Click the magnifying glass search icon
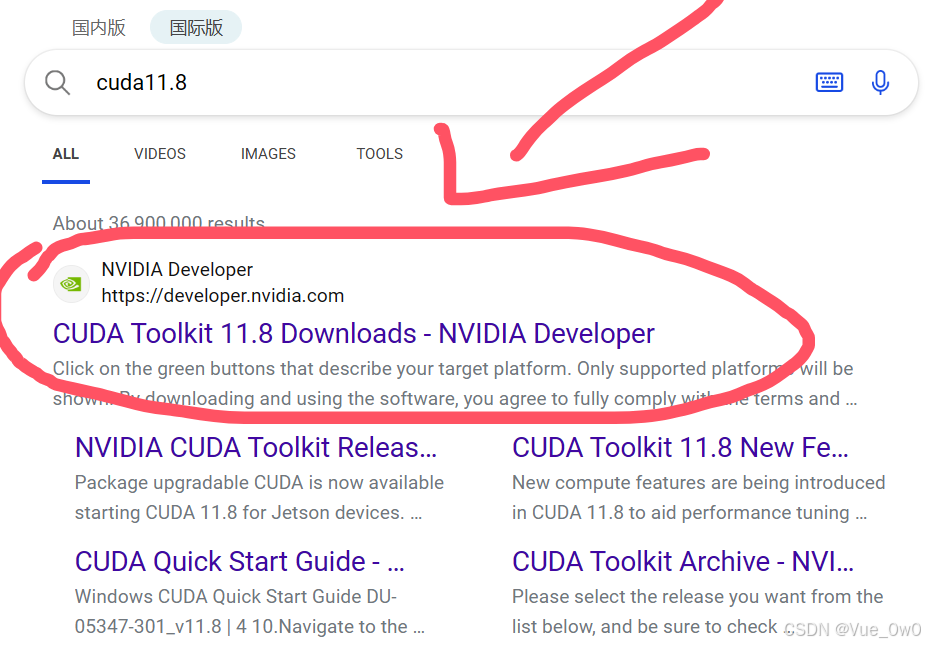The width and height of the screenshot is (925, 645). 58,83
